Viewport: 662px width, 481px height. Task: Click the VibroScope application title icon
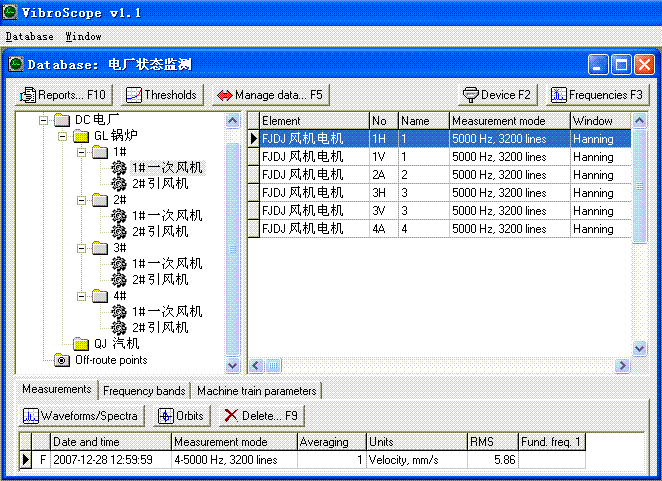pyautogui.click(x=10, y=12)
